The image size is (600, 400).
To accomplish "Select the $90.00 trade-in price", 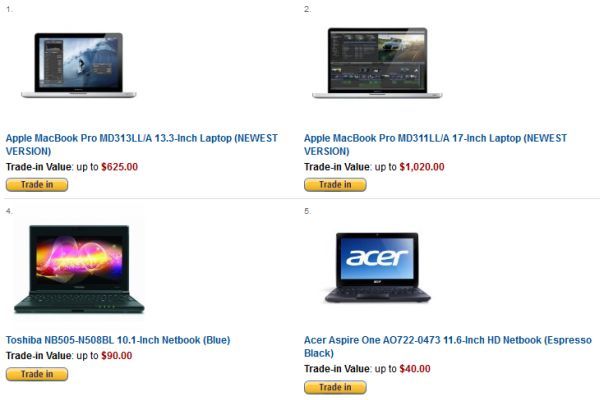I will click(117, 356).
